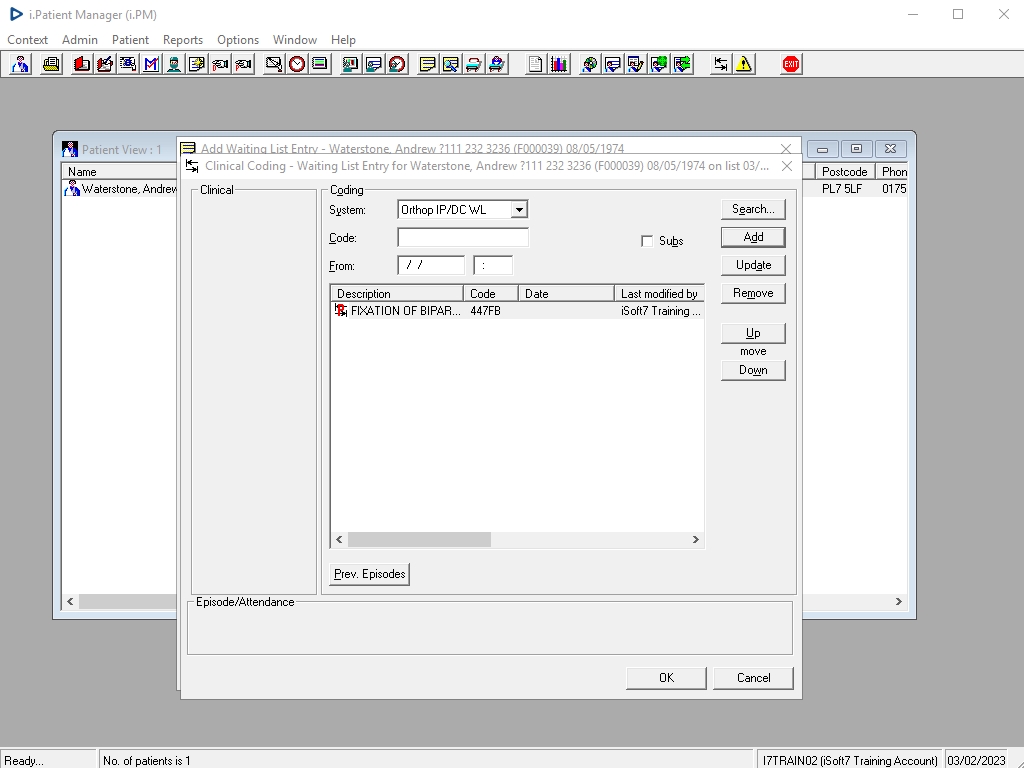Open the plain yellow note icon
Screen dimensions: 1024x768
(427, 64)
